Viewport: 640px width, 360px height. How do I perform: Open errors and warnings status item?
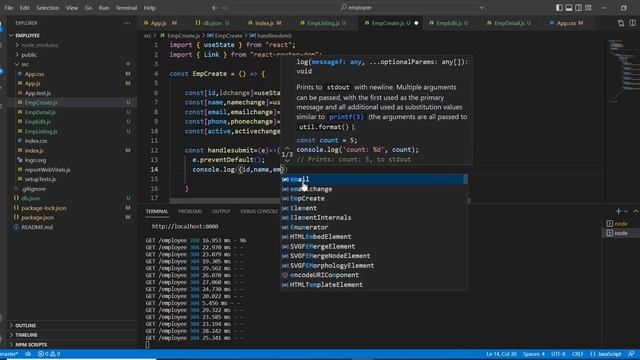pos(49,354)
